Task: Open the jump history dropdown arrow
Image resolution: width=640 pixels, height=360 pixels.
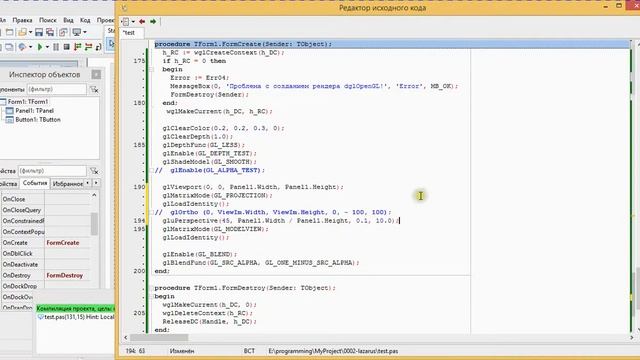Action: 133,22
